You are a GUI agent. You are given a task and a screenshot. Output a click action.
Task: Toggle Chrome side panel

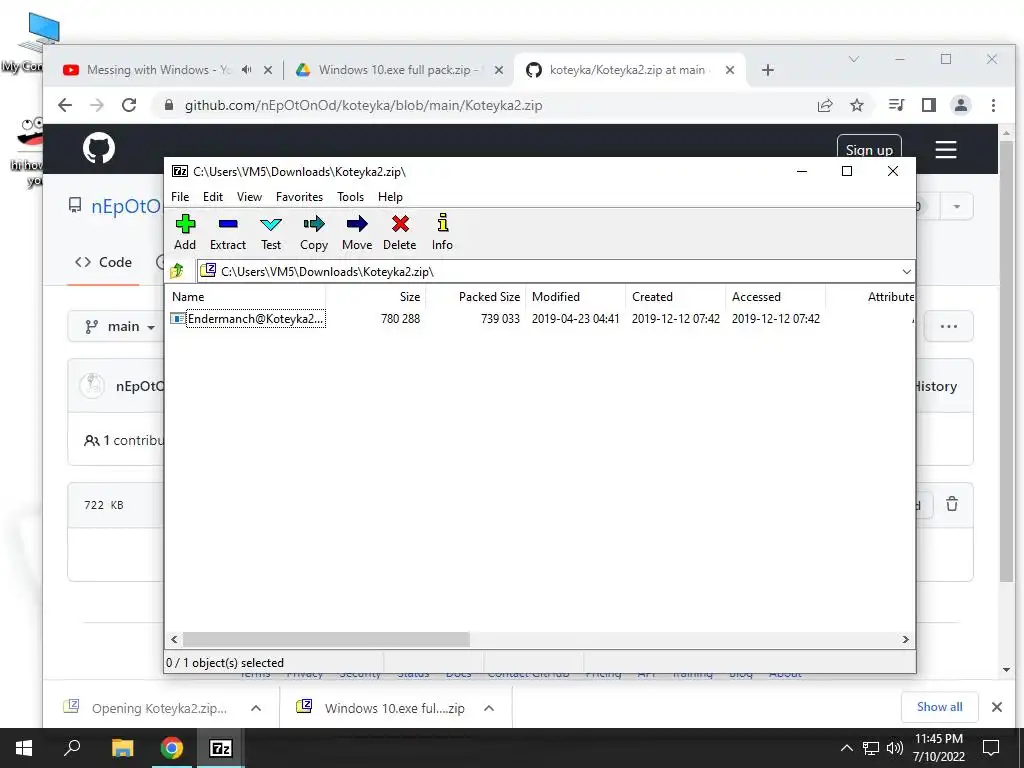(x=929, y=105)
